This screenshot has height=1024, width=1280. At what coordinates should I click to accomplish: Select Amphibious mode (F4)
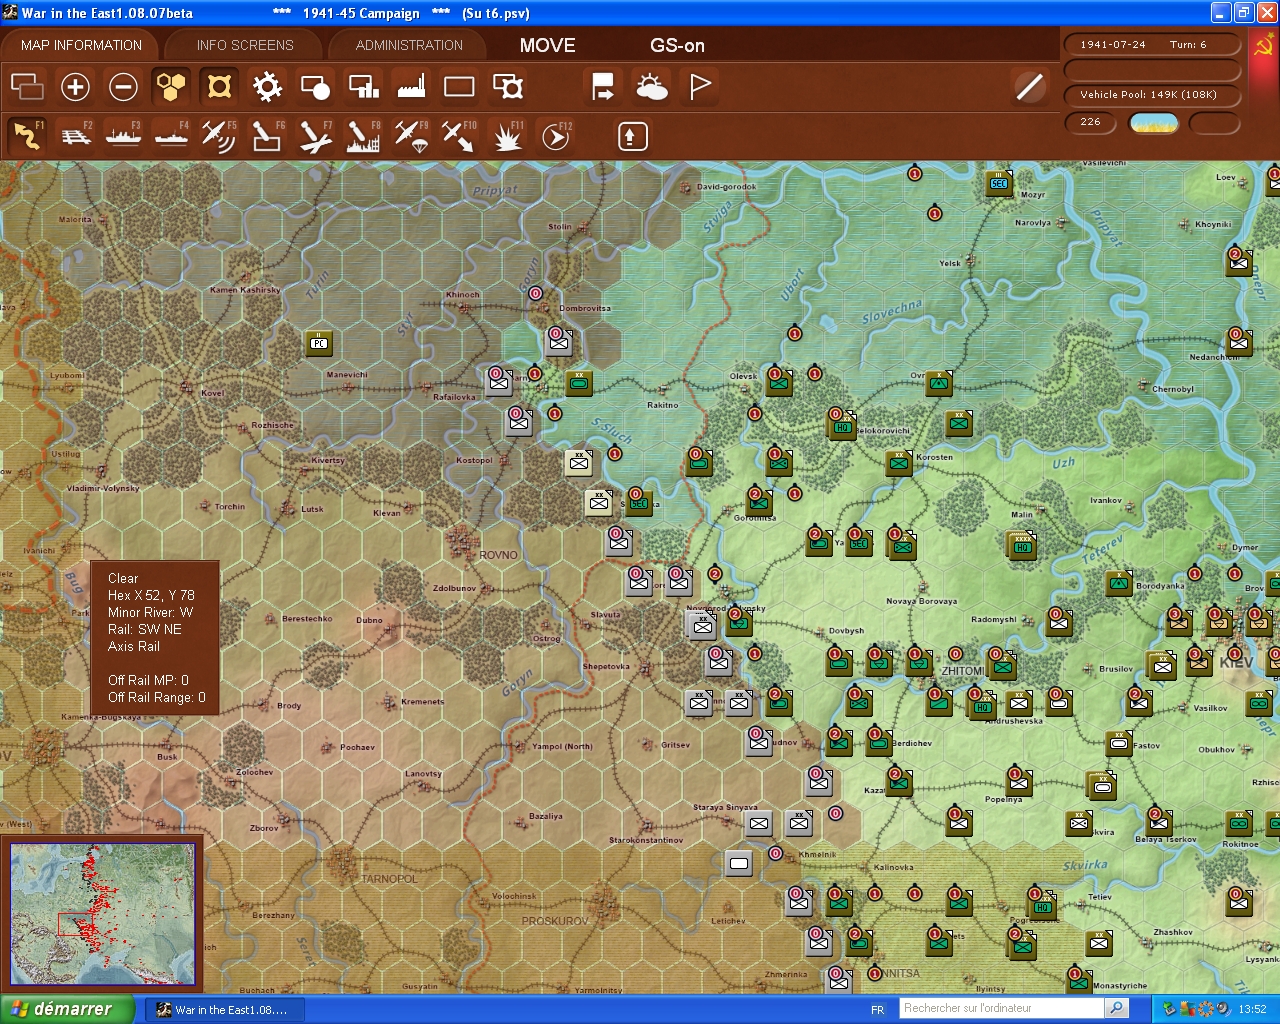171,136
